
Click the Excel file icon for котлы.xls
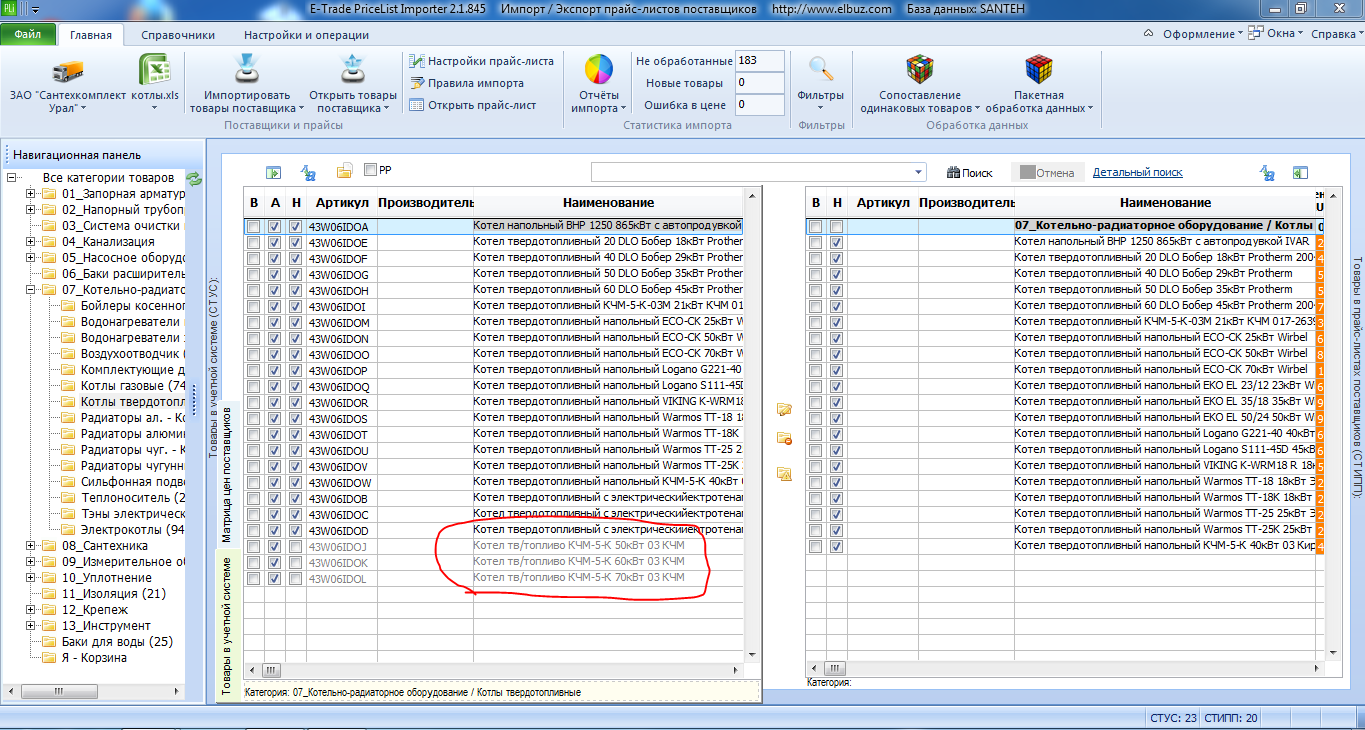click(x=154, y=71)
